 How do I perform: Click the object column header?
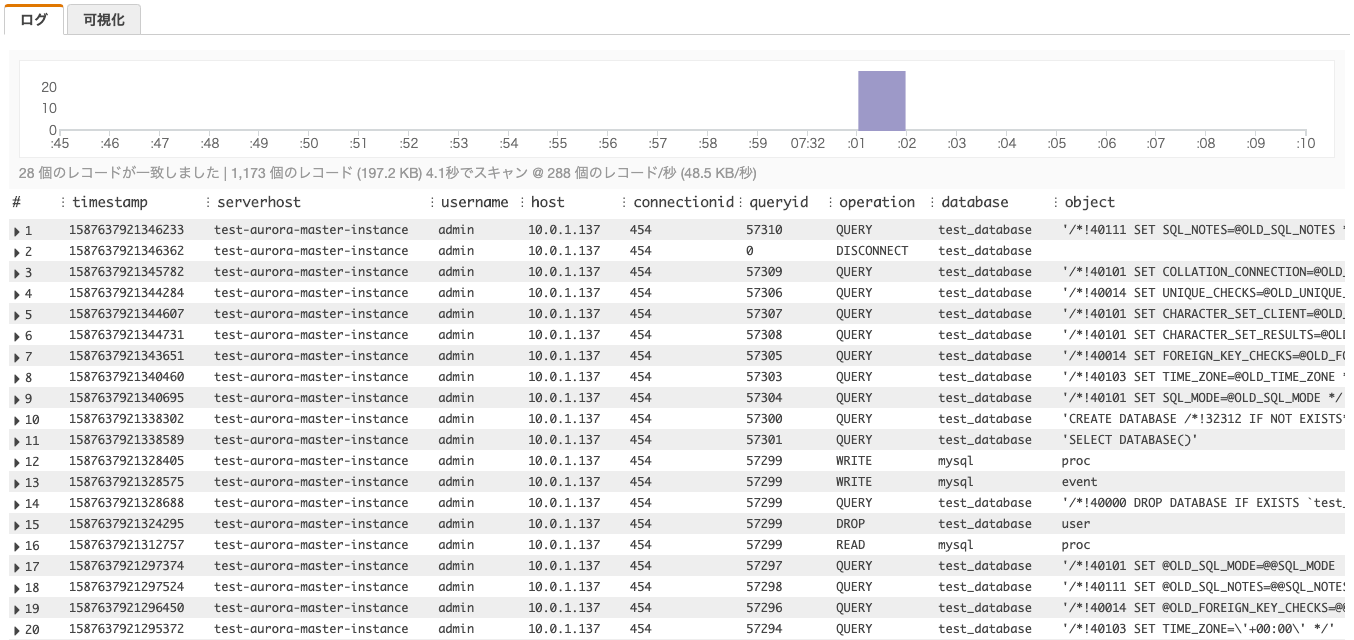coord(1090,202)
